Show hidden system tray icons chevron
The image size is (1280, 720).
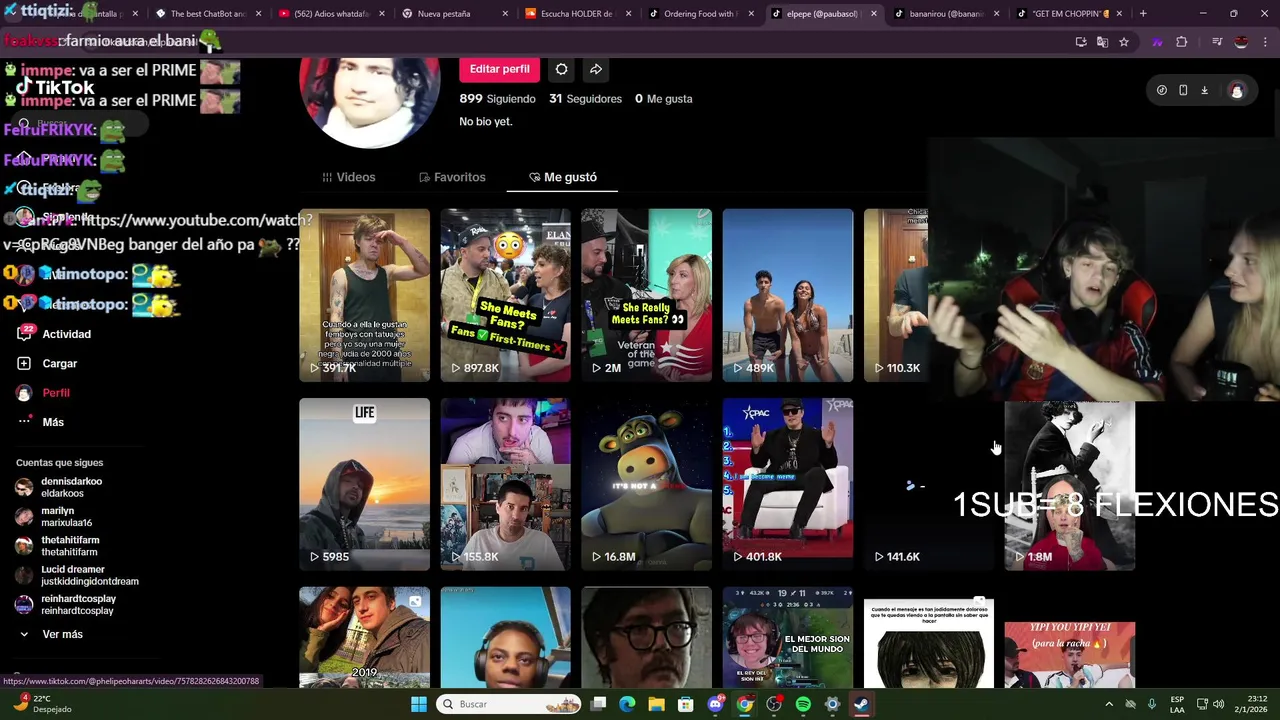click(x=1108, y=704)
